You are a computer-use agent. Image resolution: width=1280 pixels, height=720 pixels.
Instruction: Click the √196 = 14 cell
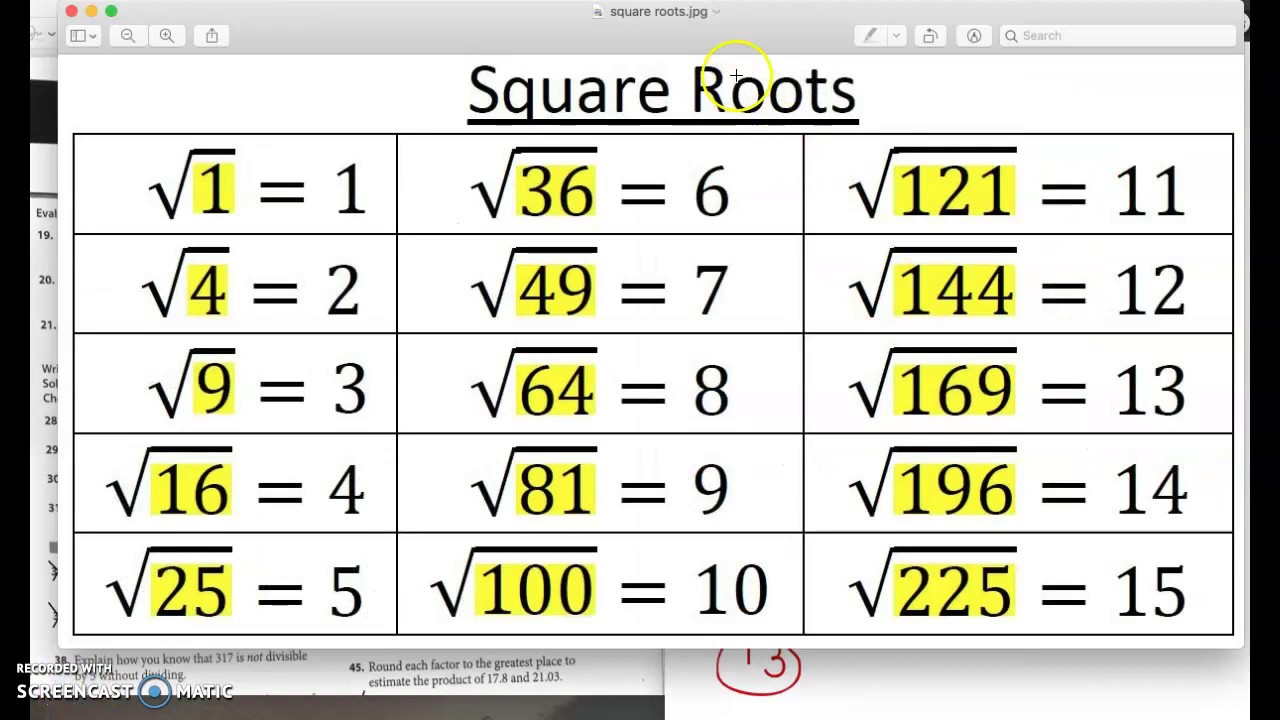tap(1018, 484)
